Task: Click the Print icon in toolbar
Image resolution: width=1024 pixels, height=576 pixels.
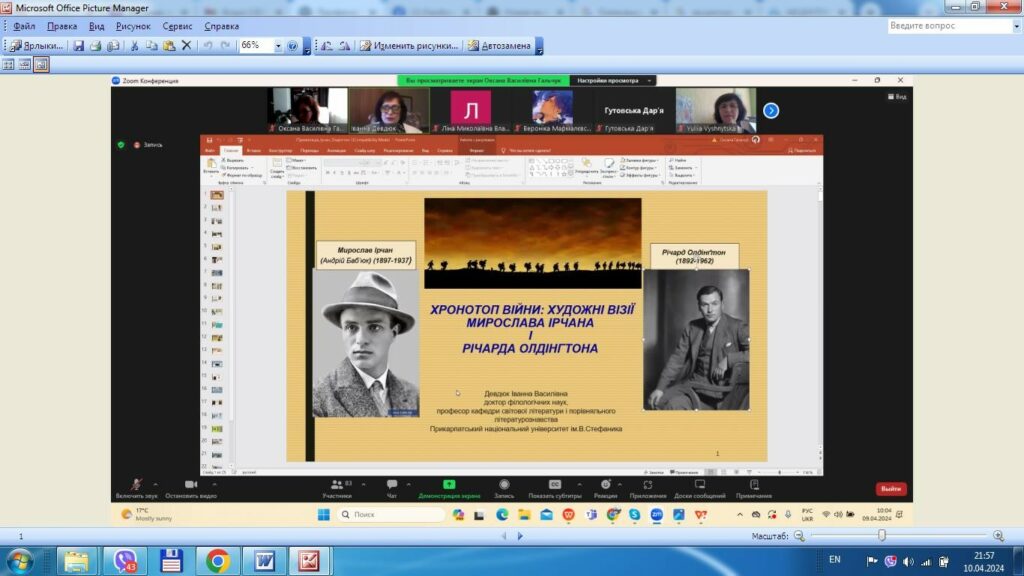Action: 95,46
